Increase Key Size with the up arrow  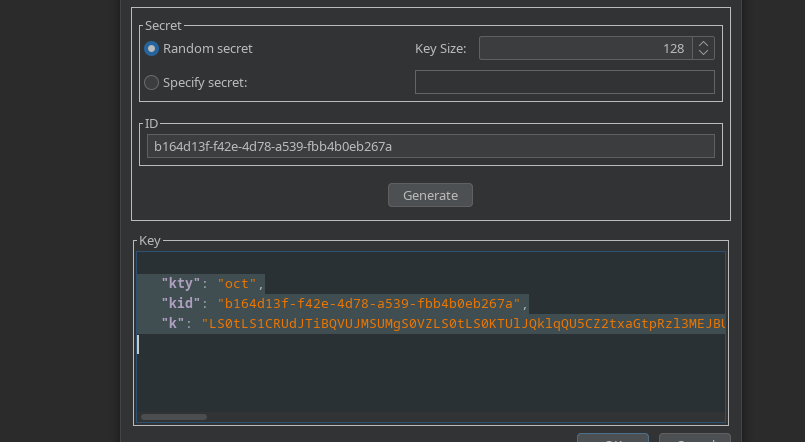click(x=703, y=43)
